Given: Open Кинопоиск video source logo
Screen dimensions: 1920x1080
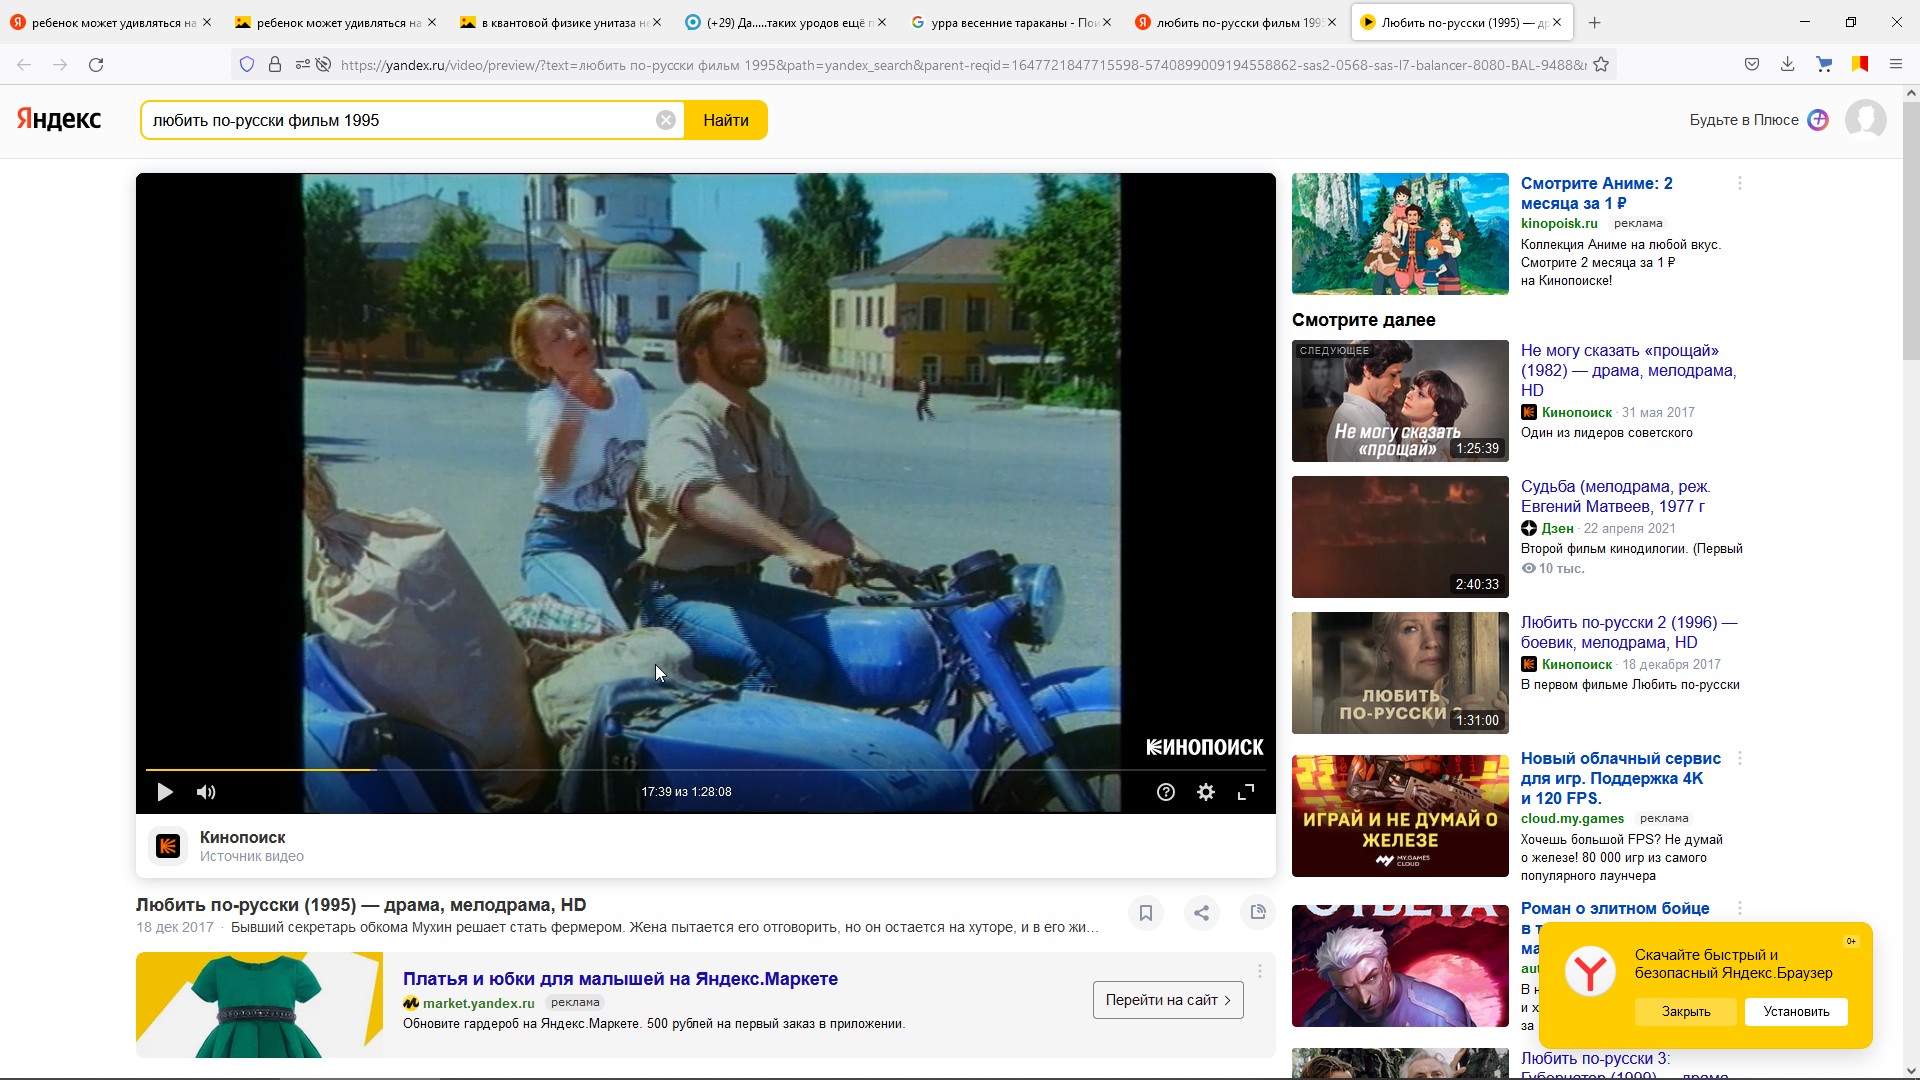Looking at the screenshot, I should click(x=168, y=846).
